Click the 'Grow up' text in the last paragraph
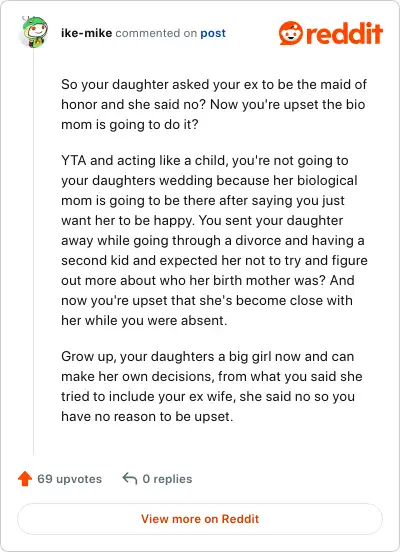400x552 pixels. pos(88,357)
